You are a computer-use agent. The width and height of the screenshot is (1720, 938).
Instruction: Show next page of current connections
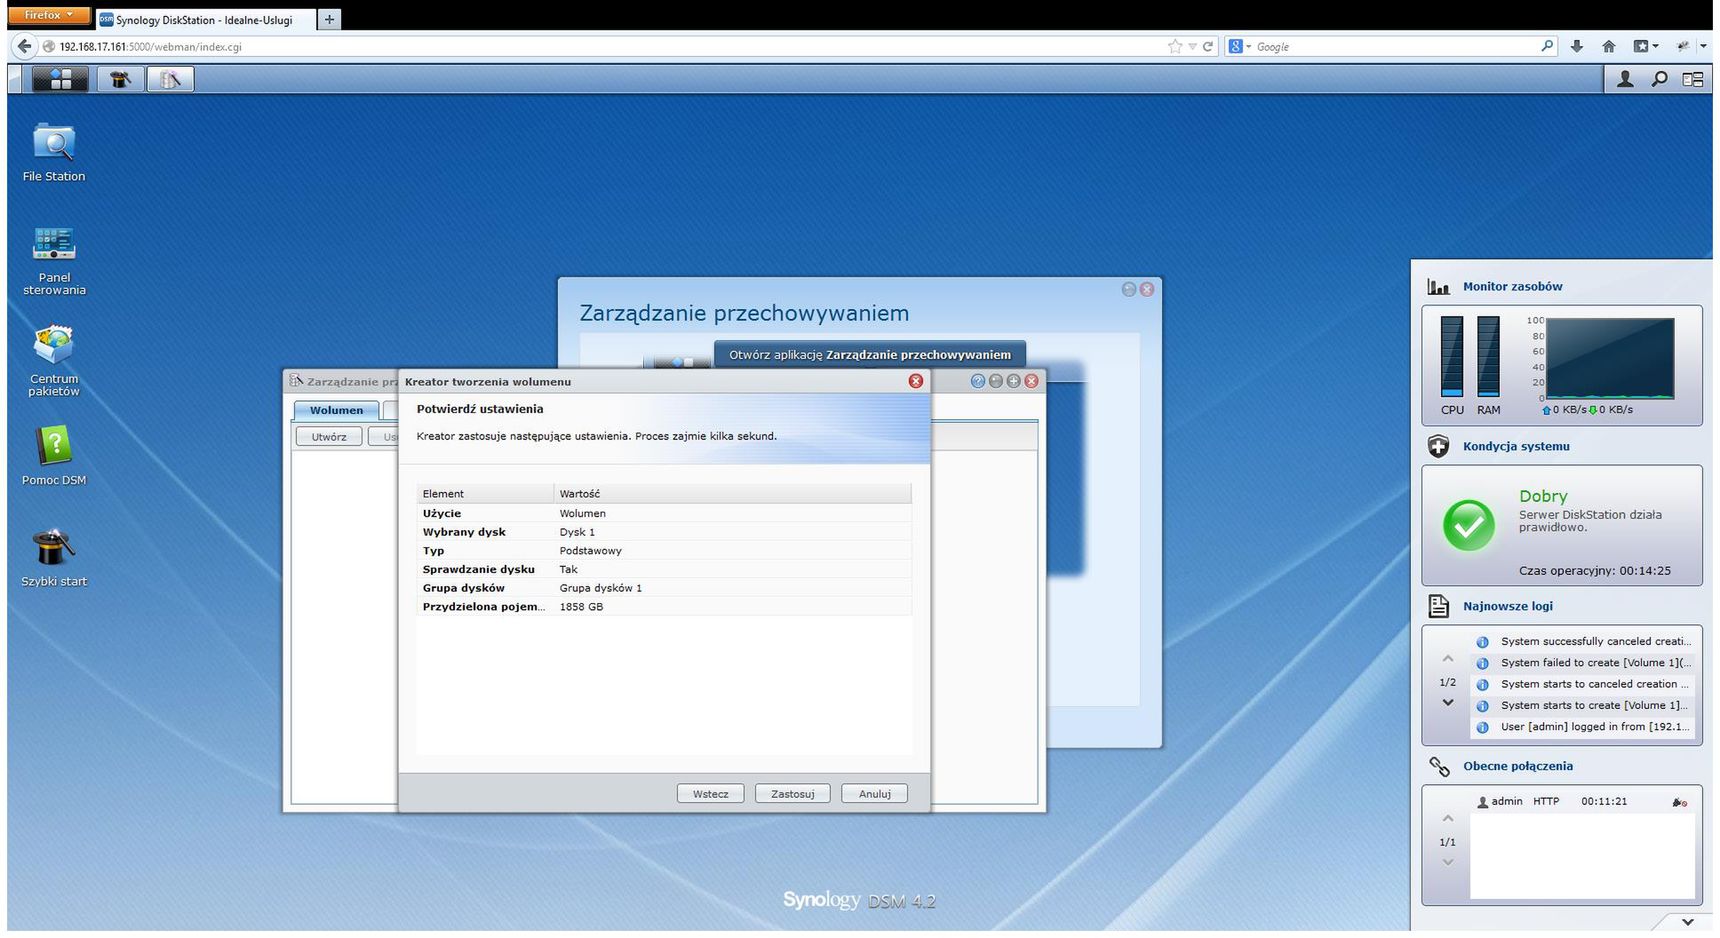click(1447, 862)
